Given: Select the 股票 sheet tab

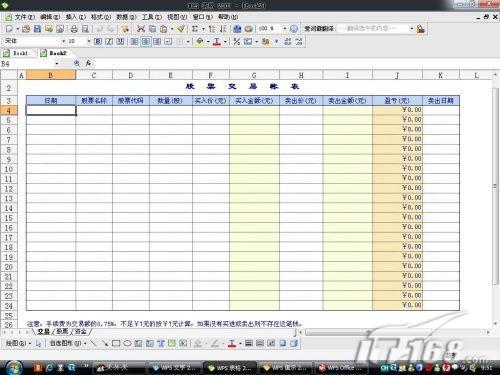Looking at the screenshot, I should (62, 331).
